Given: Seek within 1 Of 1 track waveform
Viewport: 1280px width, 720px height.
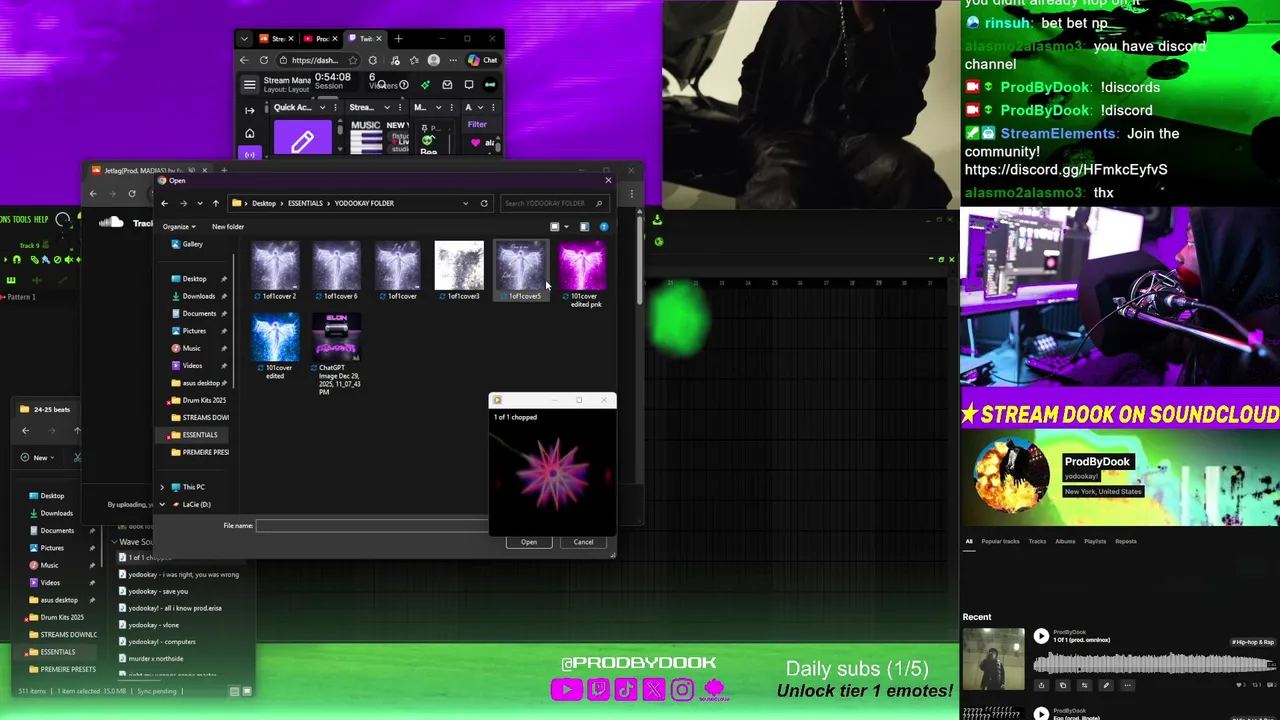Looking at the screenshot, I should 1155,664.
